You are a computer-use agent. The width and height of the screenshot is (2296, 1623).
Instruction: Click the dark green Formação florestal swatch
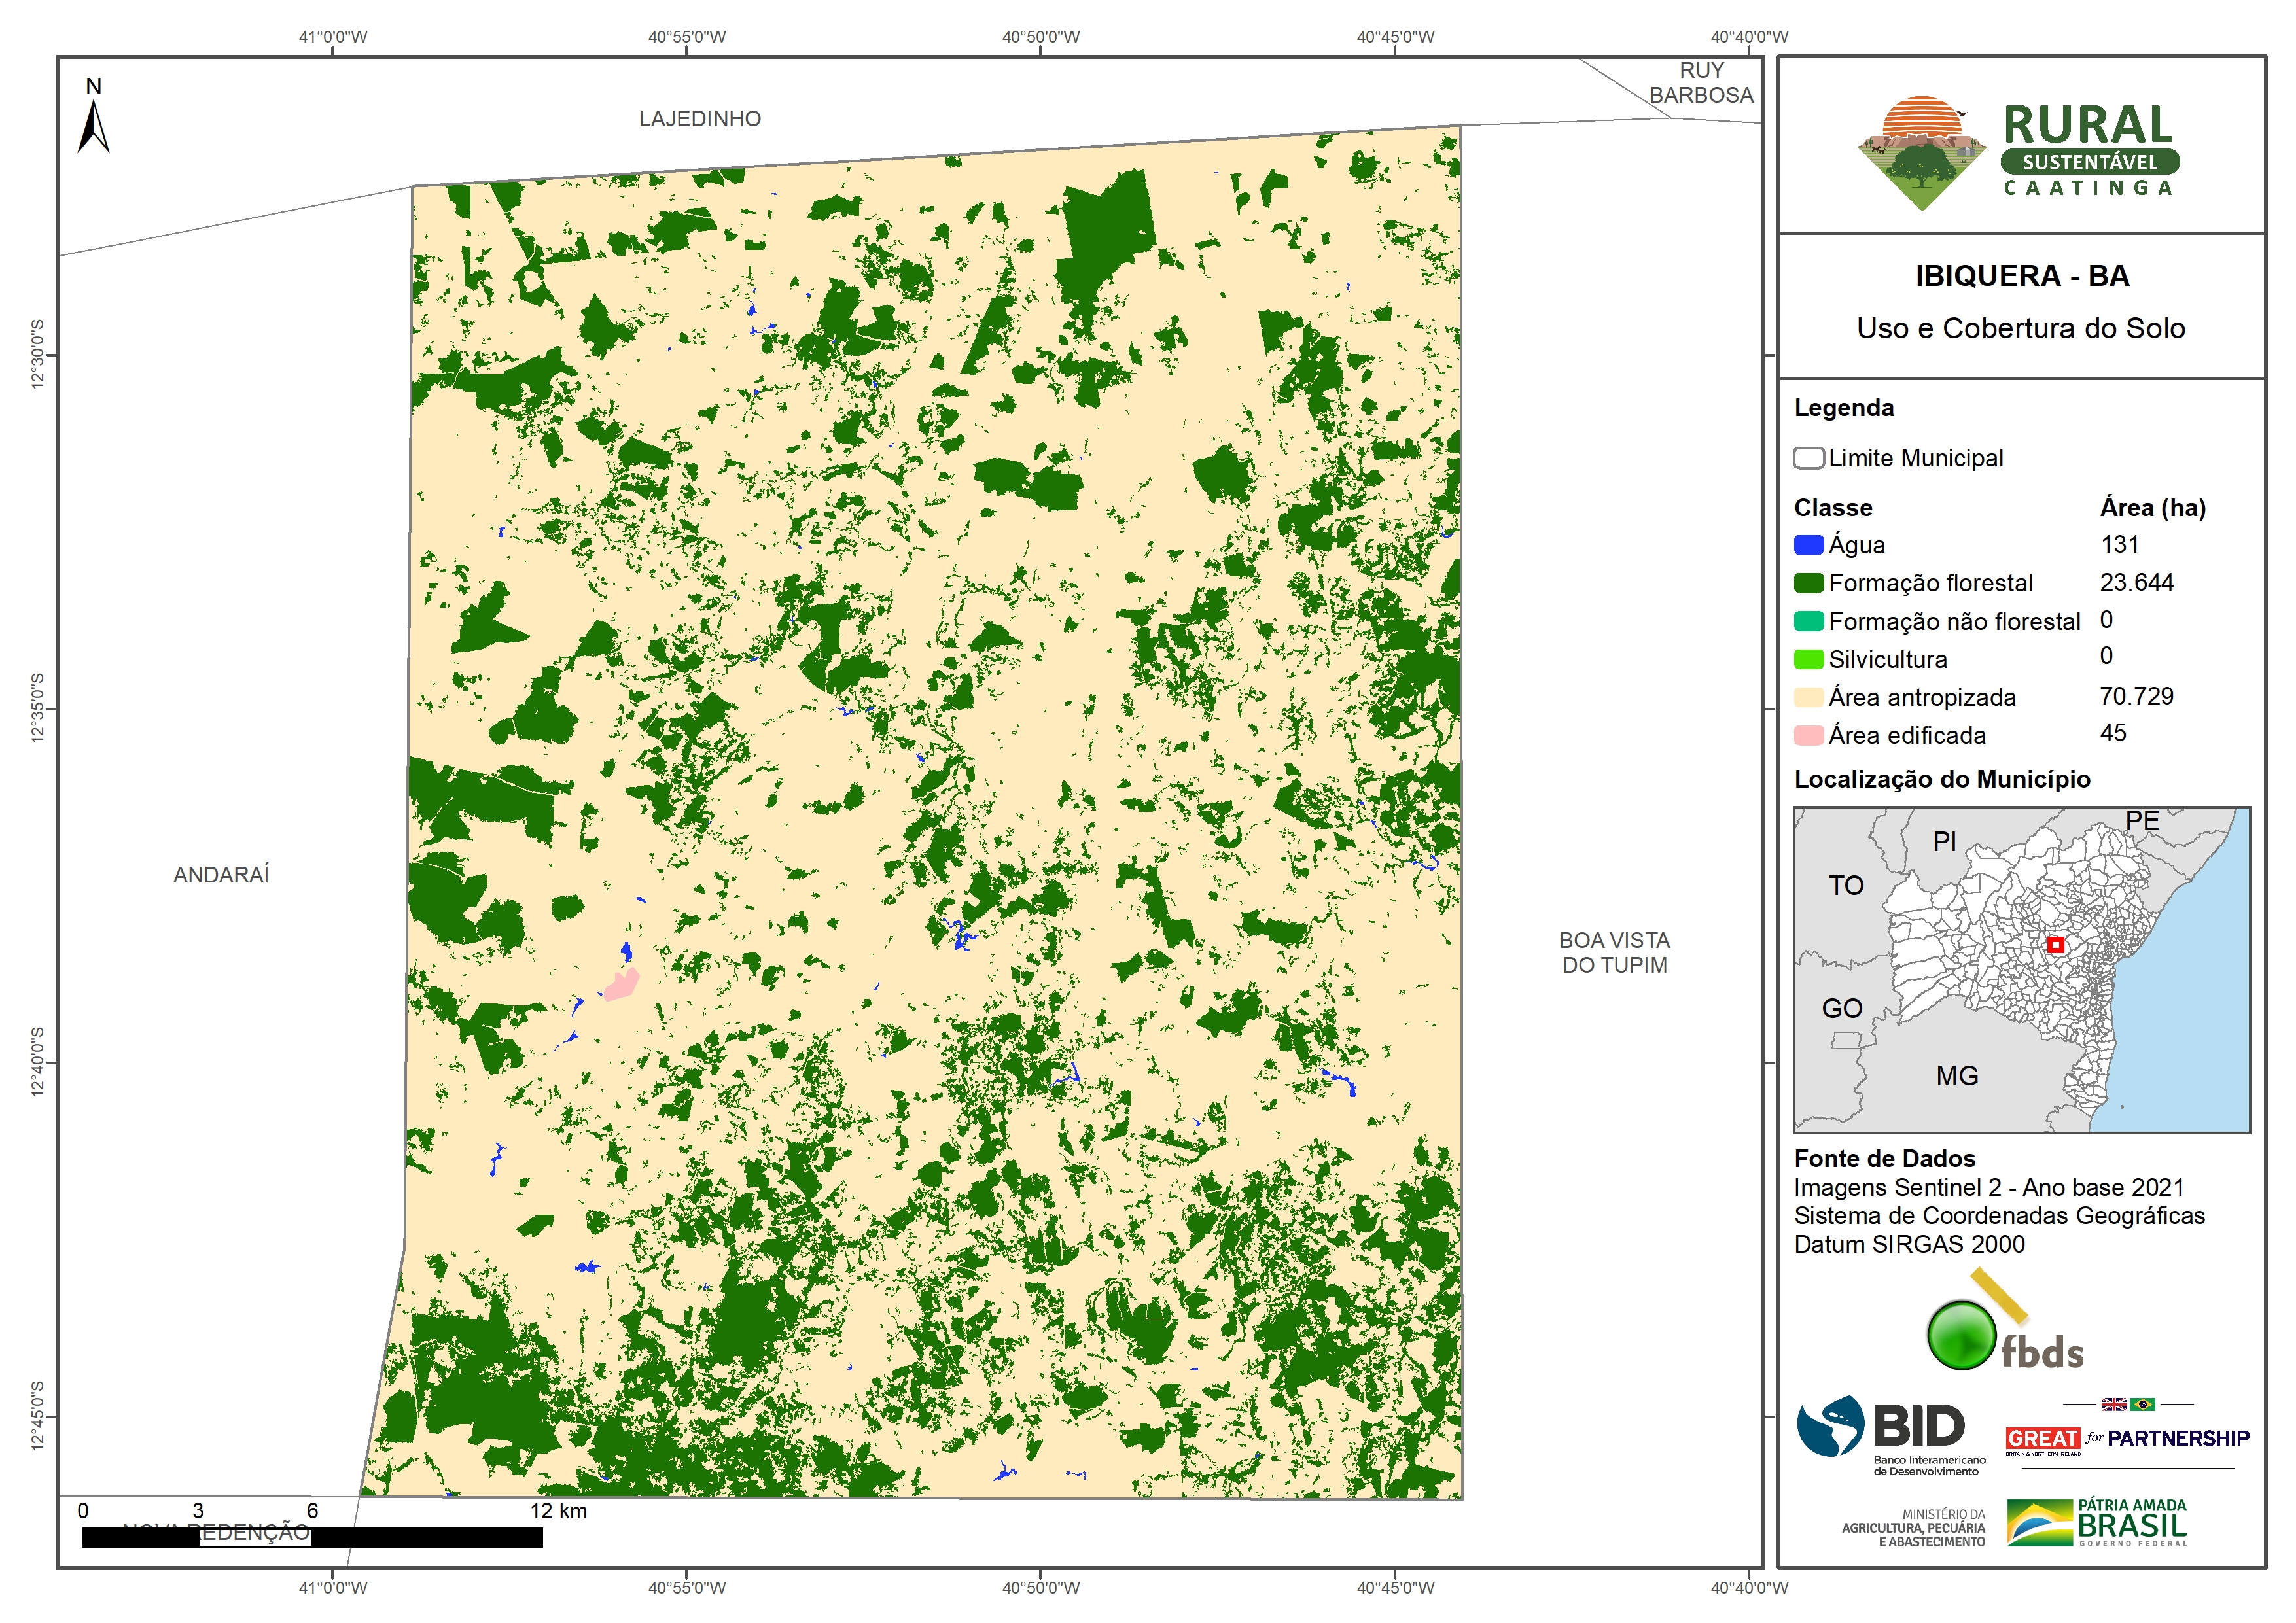click(x=1808, y=583)
